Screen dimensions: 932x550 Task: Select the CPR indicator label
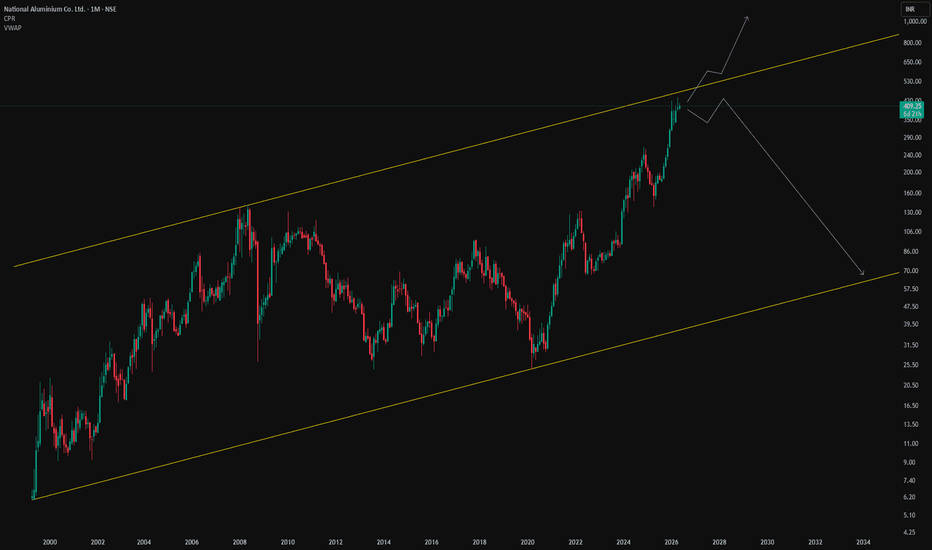9,18
